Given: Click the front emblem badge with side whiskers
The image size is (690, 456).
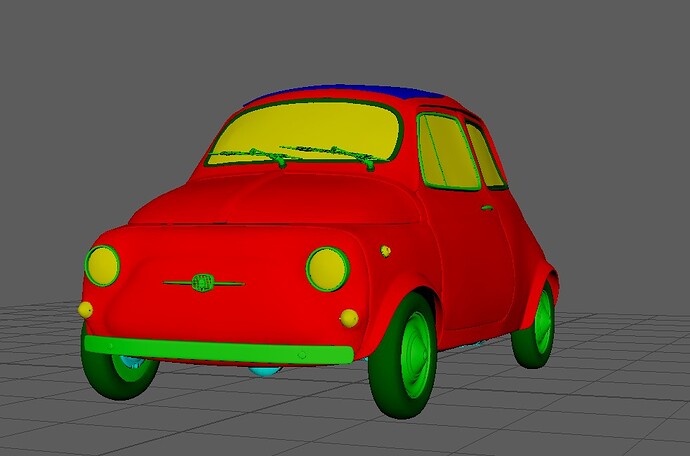Looking at the screenshot, I should [x=203, y=283].
